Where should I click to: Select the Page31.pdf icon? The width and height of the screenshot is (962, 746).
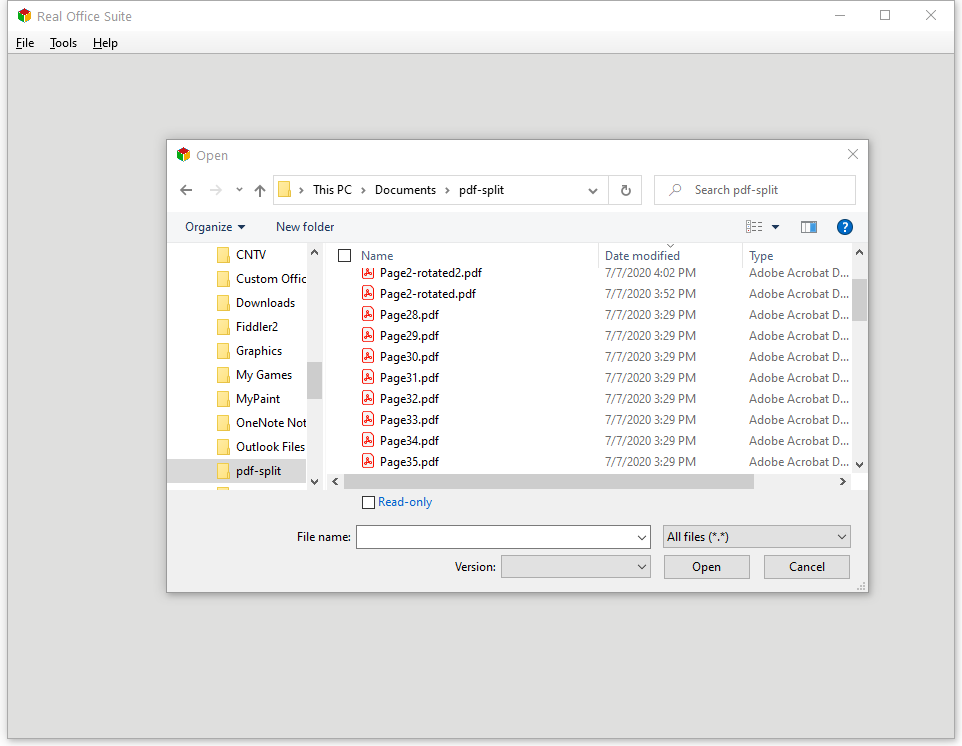tap(367, 377)
